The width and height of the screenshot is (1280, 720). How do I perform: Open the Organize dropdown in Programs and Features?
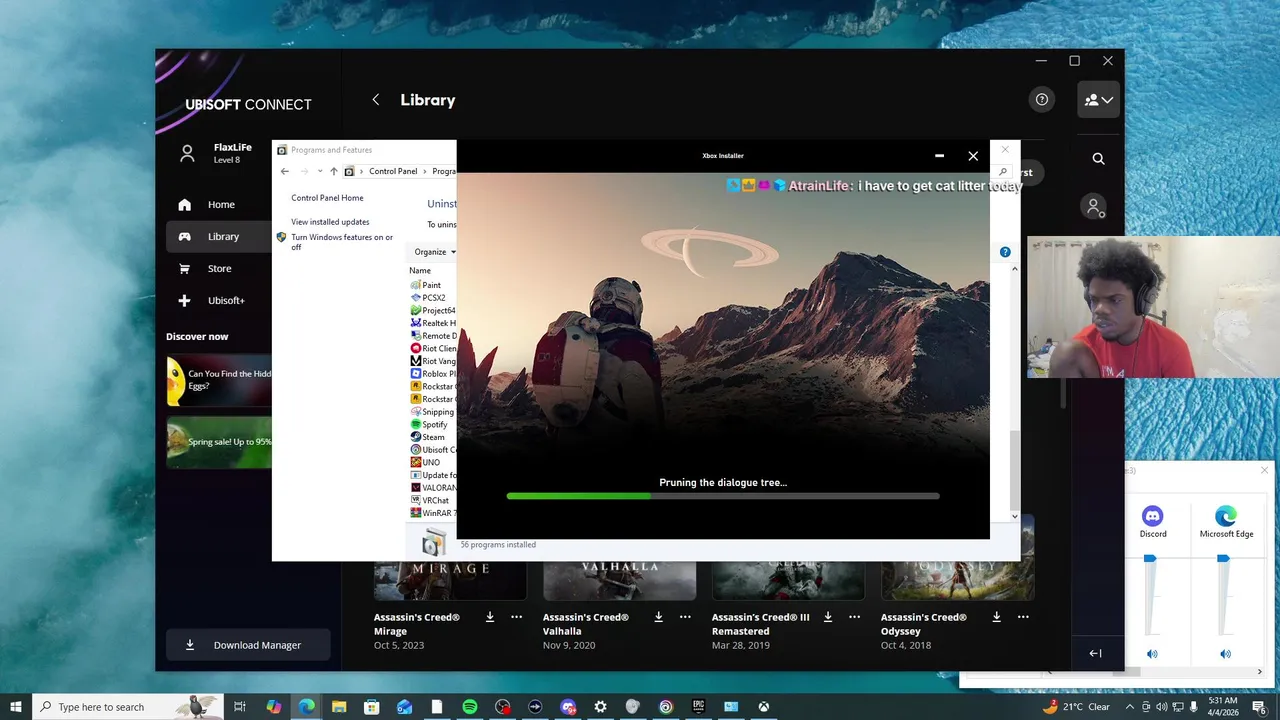tap(434, 252)
